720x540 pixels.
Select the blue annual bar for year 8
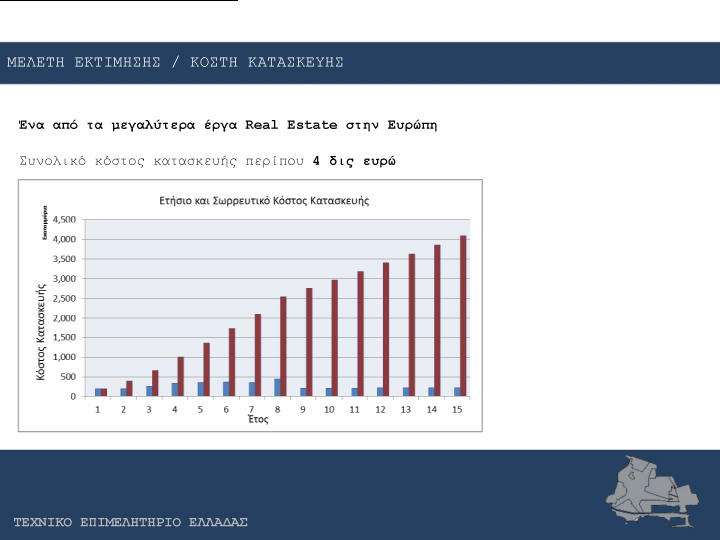coord(278,387)
